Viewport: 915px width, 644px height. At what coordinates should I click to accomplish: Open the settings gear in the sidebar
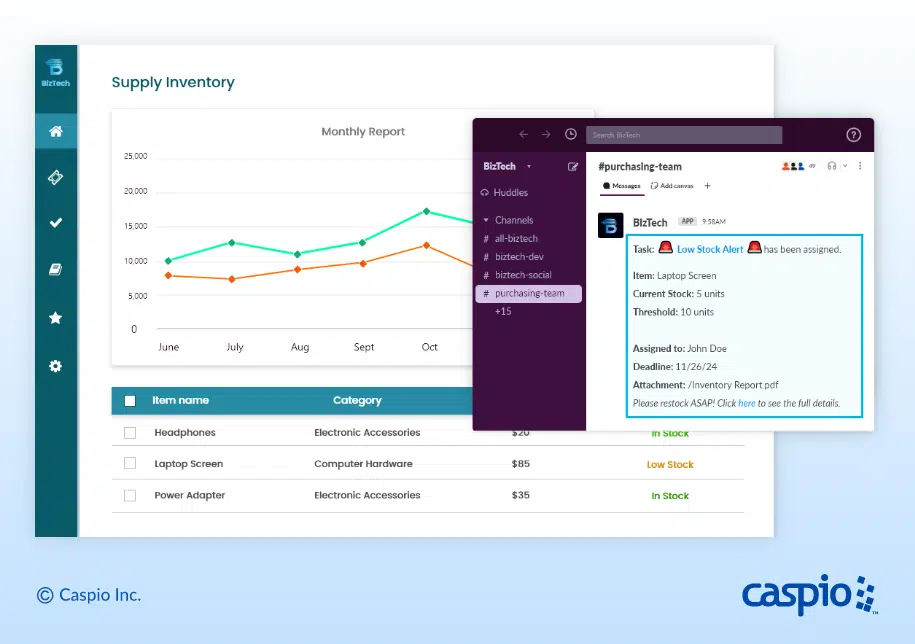tap(56, 366)
